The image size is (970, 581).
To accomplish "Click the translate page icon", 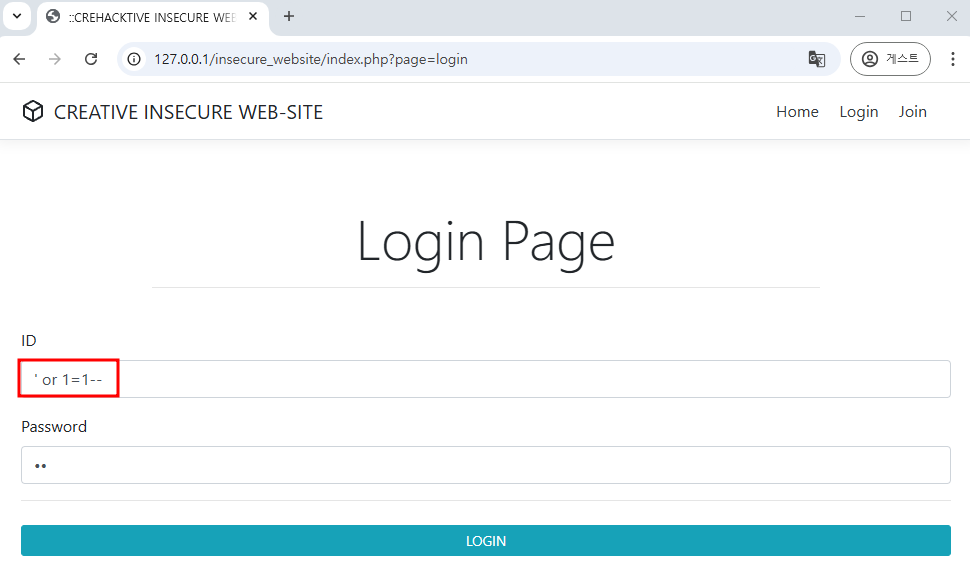I will tap(817, 59).
